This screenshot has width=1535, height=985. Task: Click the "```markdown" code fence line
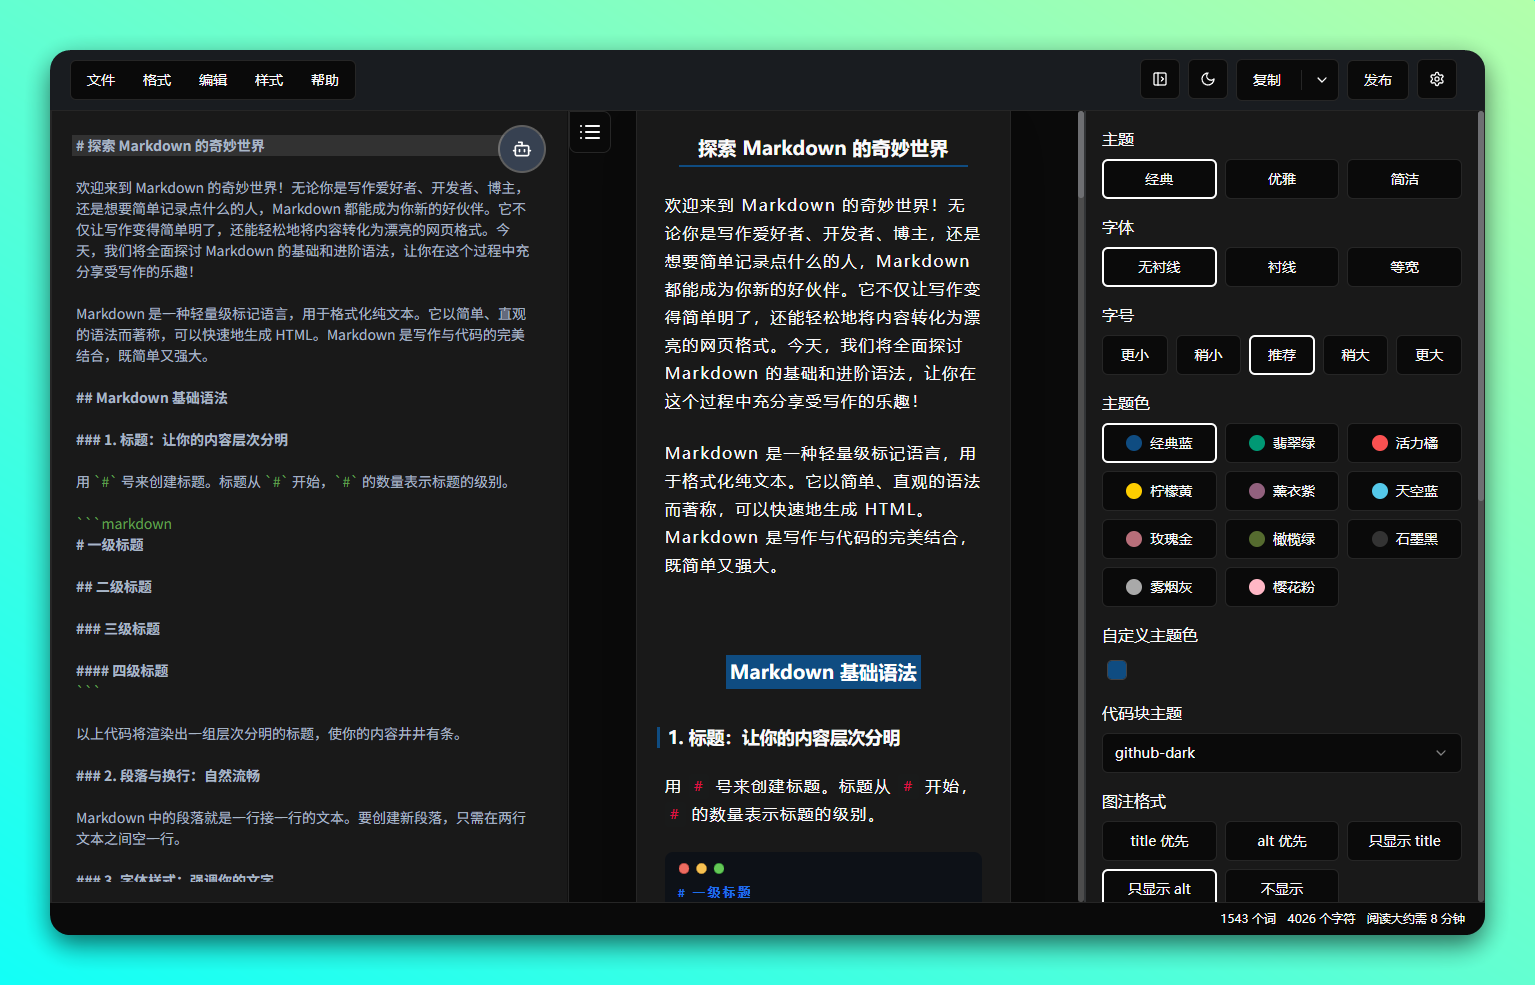coord(124,524)
